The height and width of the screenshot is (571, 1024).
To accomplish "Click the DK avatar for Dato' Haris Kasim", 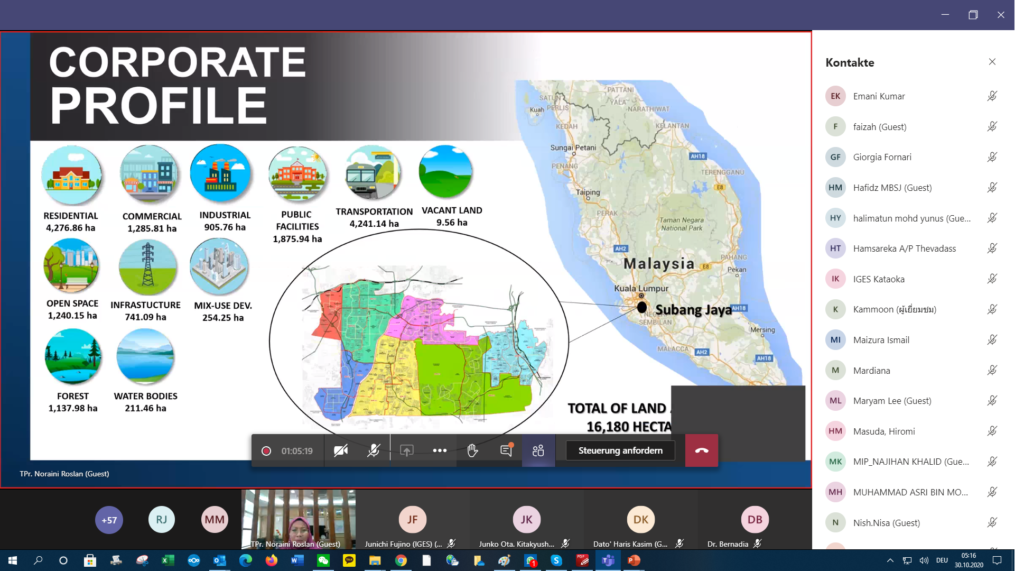I will click(640, 519).
